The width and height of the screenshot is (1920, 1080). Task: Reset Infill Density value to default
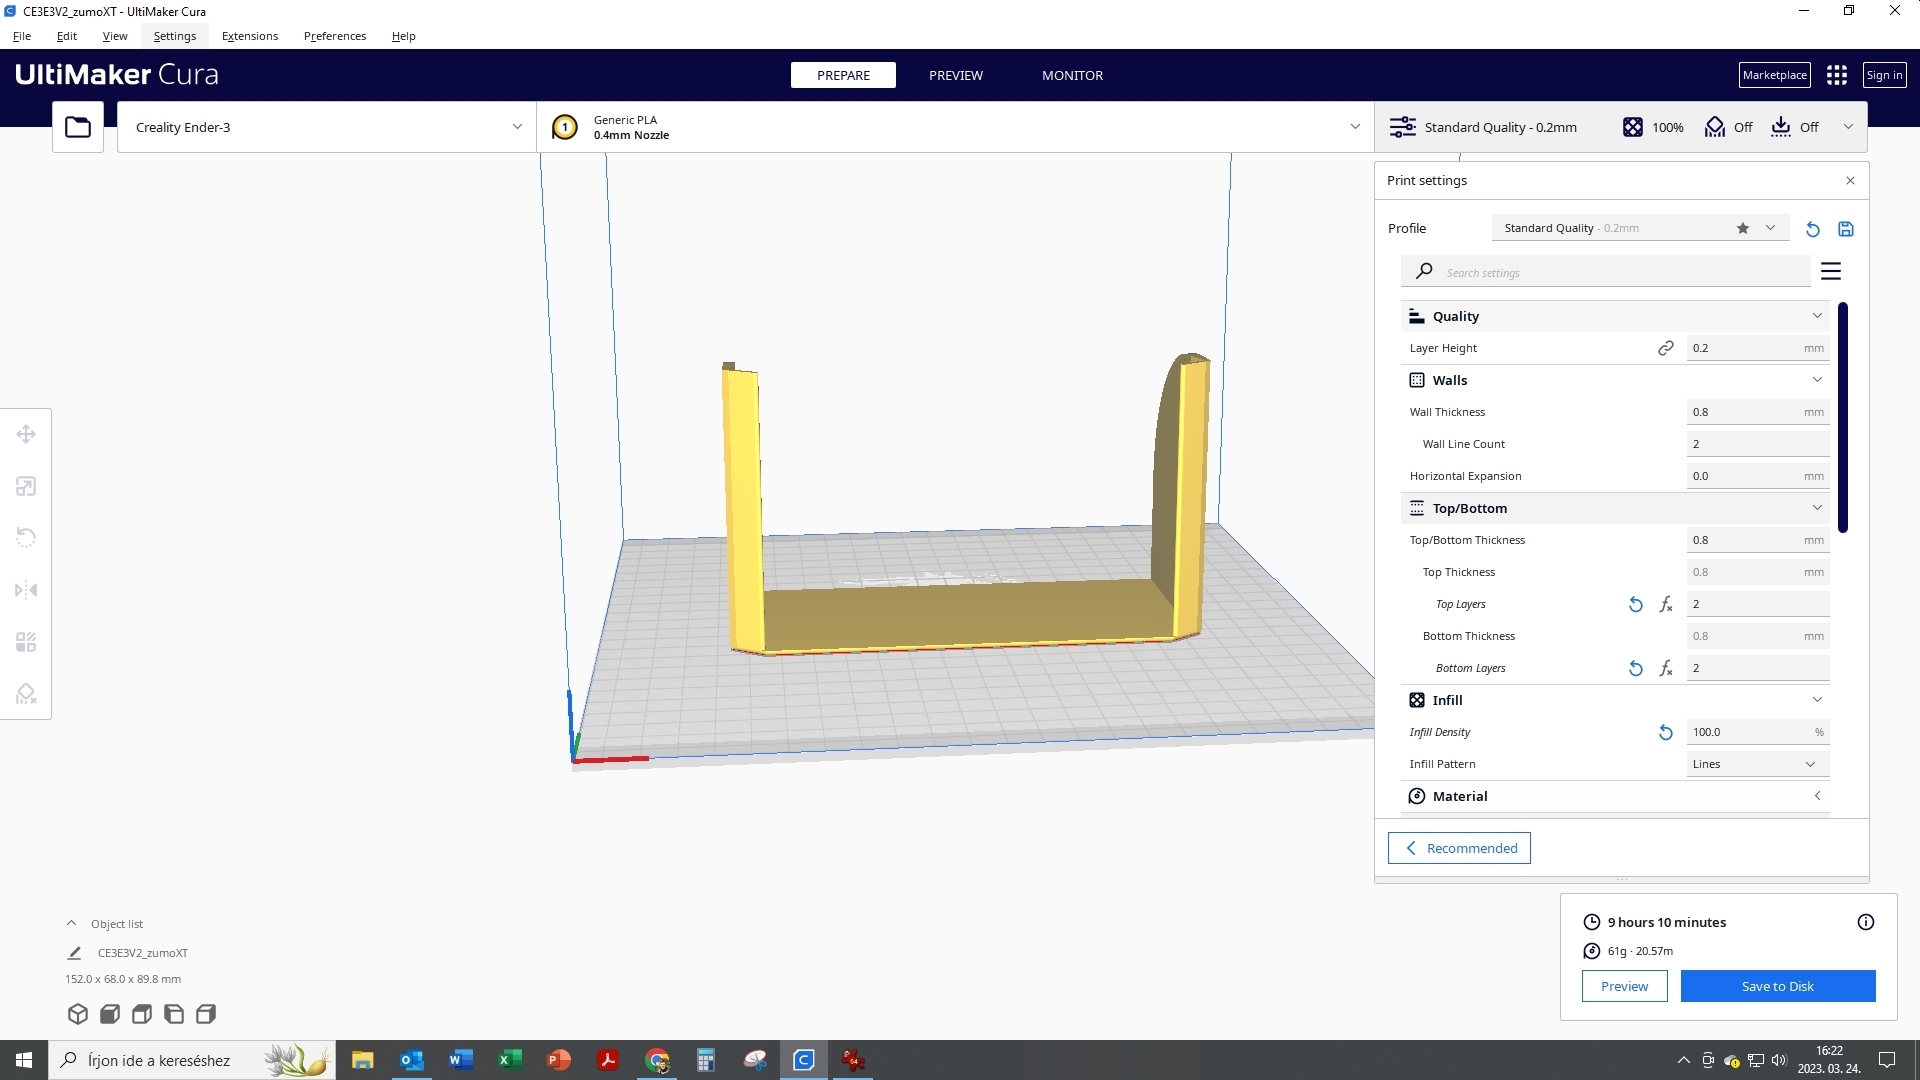1666,732
